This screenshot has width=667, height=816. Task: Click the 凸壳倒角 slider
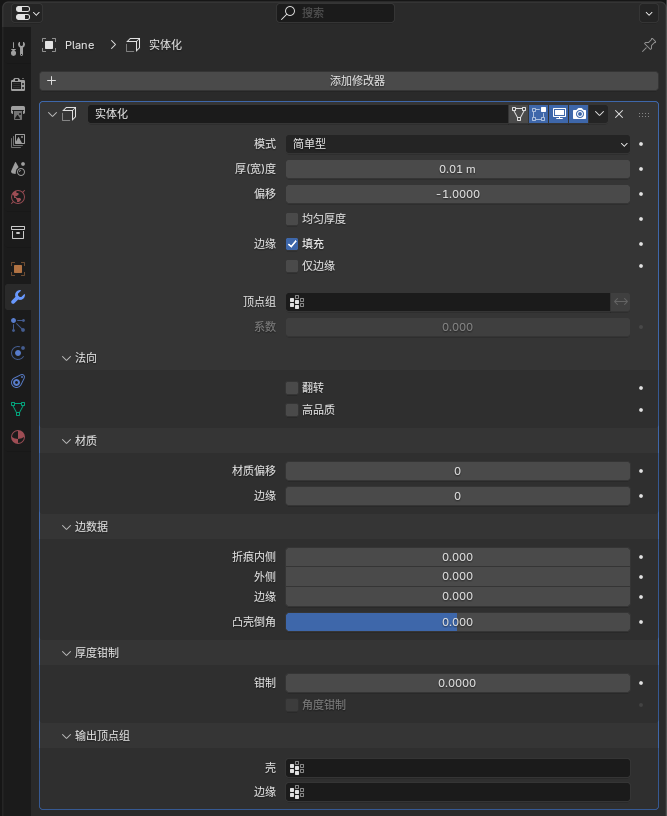457,622
